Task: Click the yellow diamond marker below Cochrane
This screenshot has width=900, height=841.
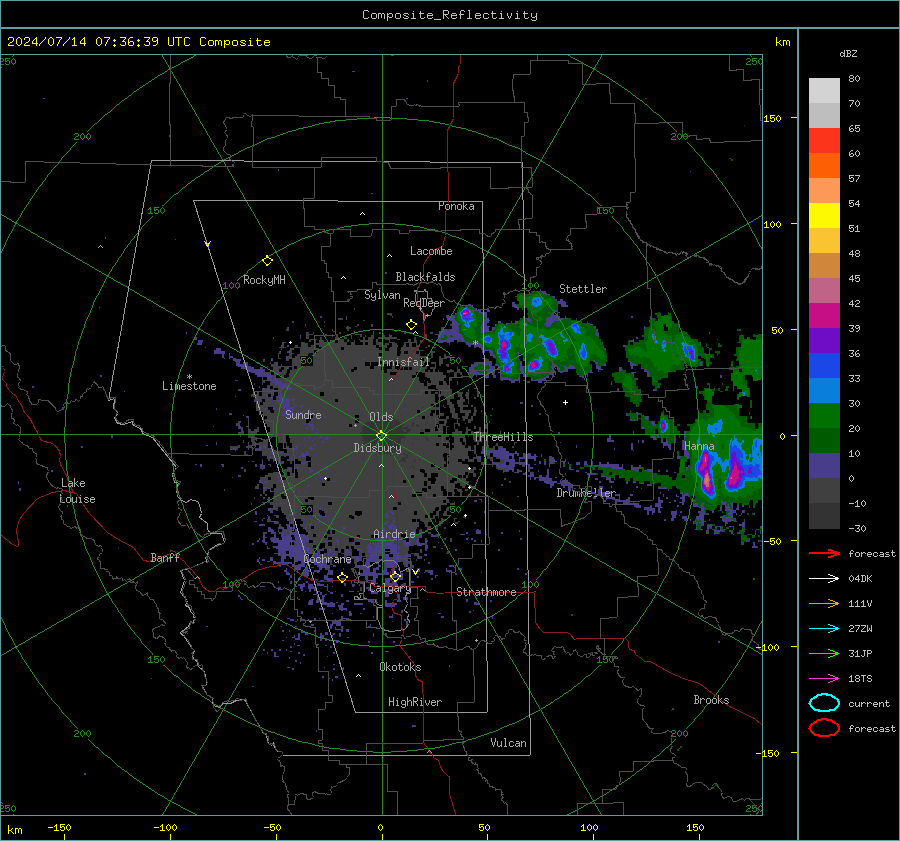Action: coord(342,578)
